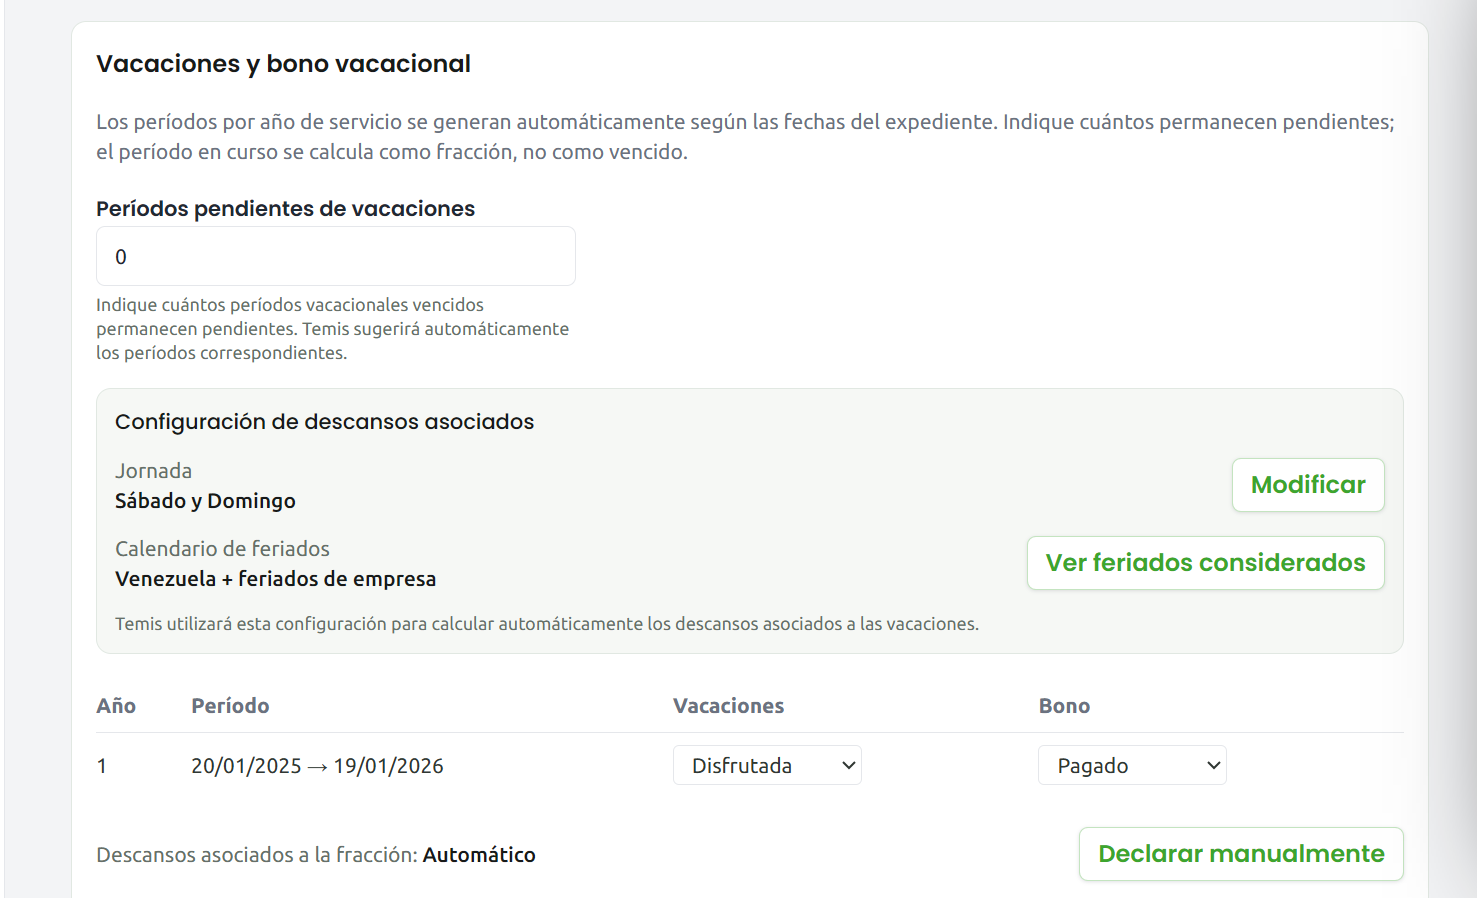Open the Bono dropdown showing Pagado
1477x898 pixels.
(1132, 765)
